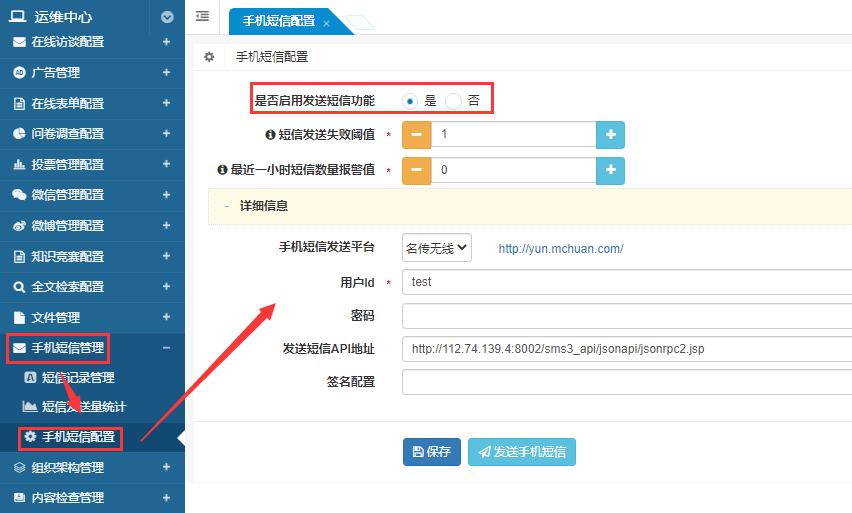Decrease 最近一小时短信数量报警值 with minus button
The height and width of the screenshot is (513, 852).
click(416, 170)
